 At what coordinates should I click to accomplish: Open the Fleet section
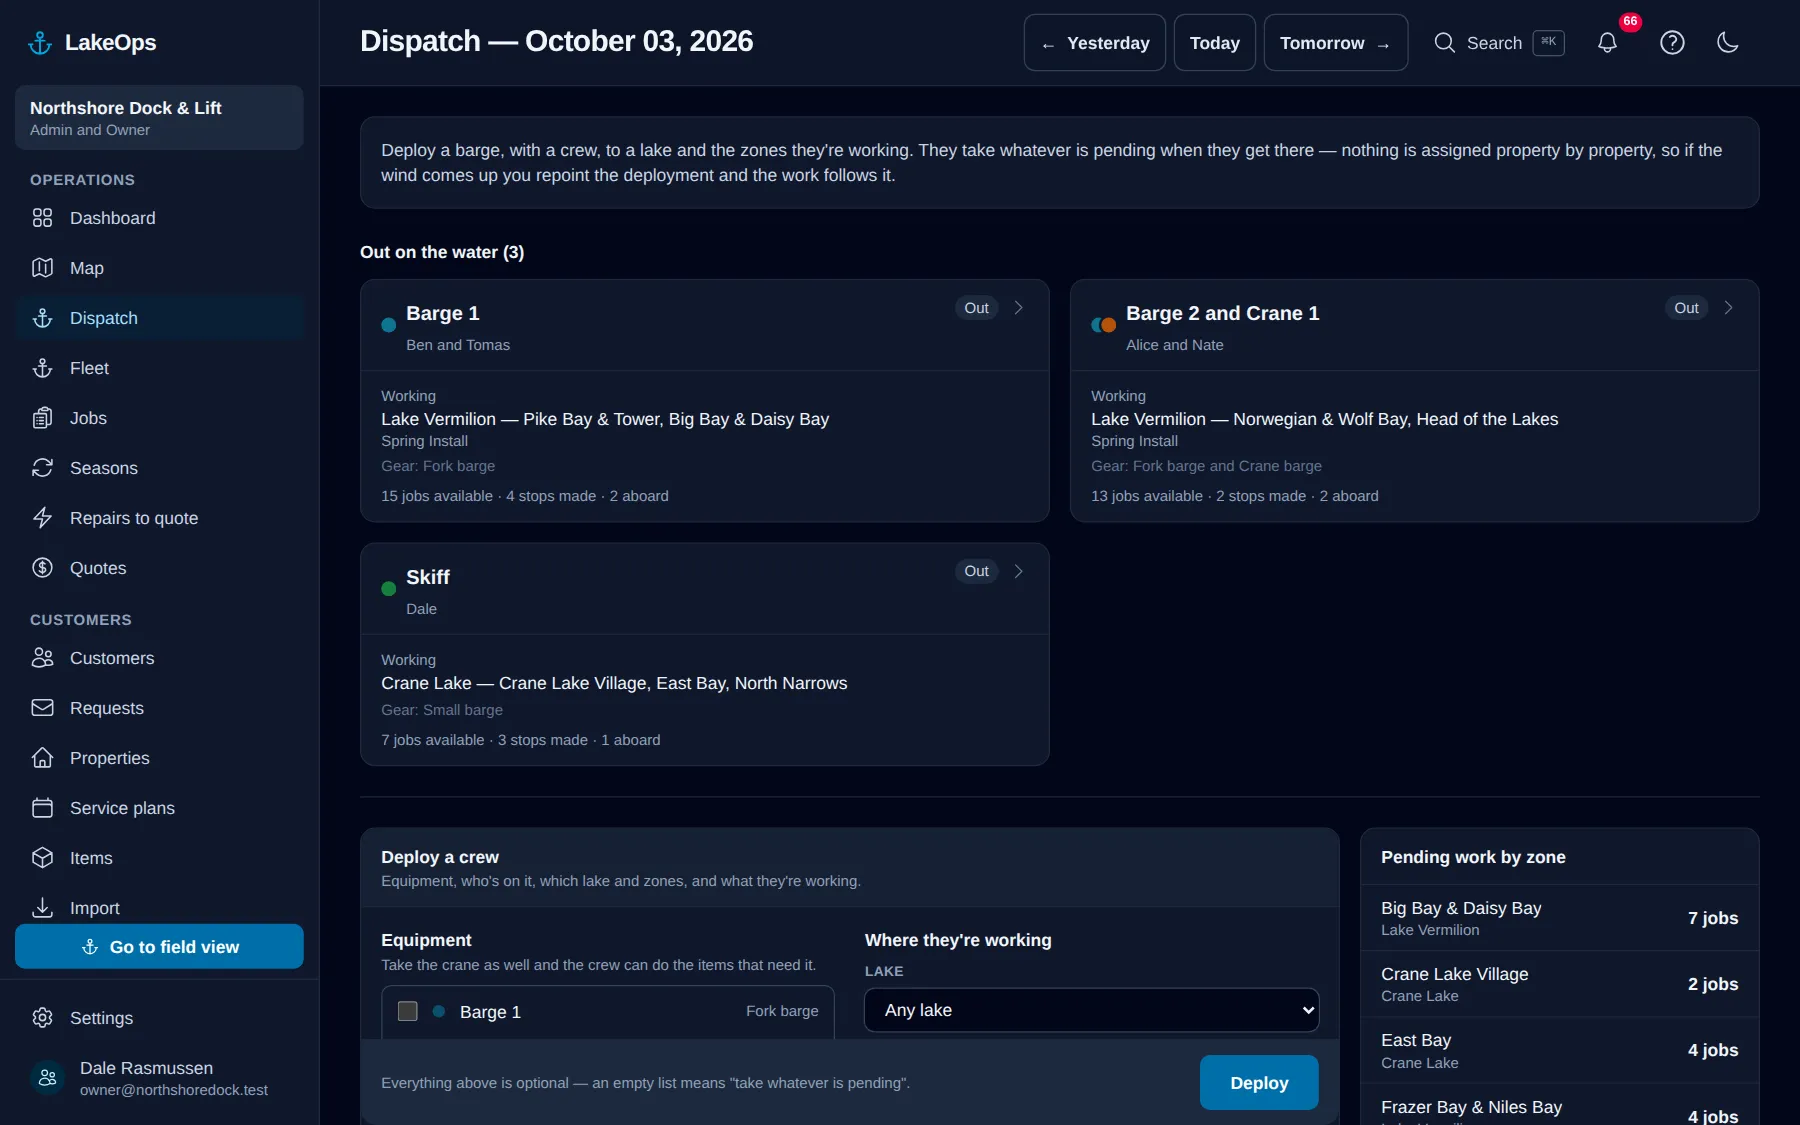(x=159, y=368)
